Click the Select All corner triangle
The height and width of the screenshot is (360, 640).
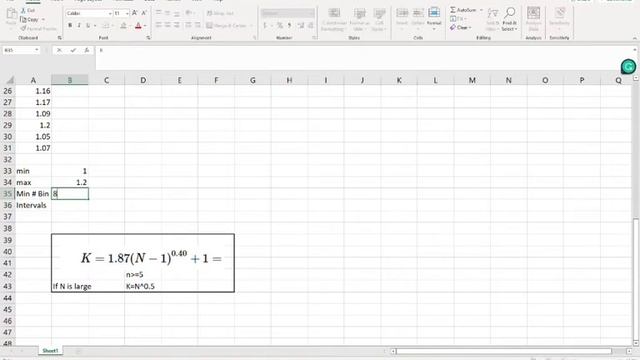click(9, 80)
